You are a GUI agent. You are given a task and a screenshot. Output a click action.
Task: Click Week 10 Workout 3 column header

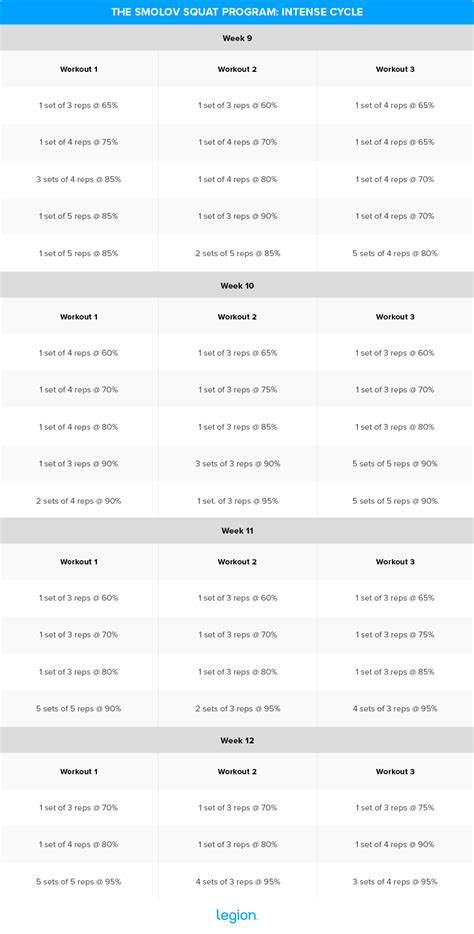[x=395, y=317]
